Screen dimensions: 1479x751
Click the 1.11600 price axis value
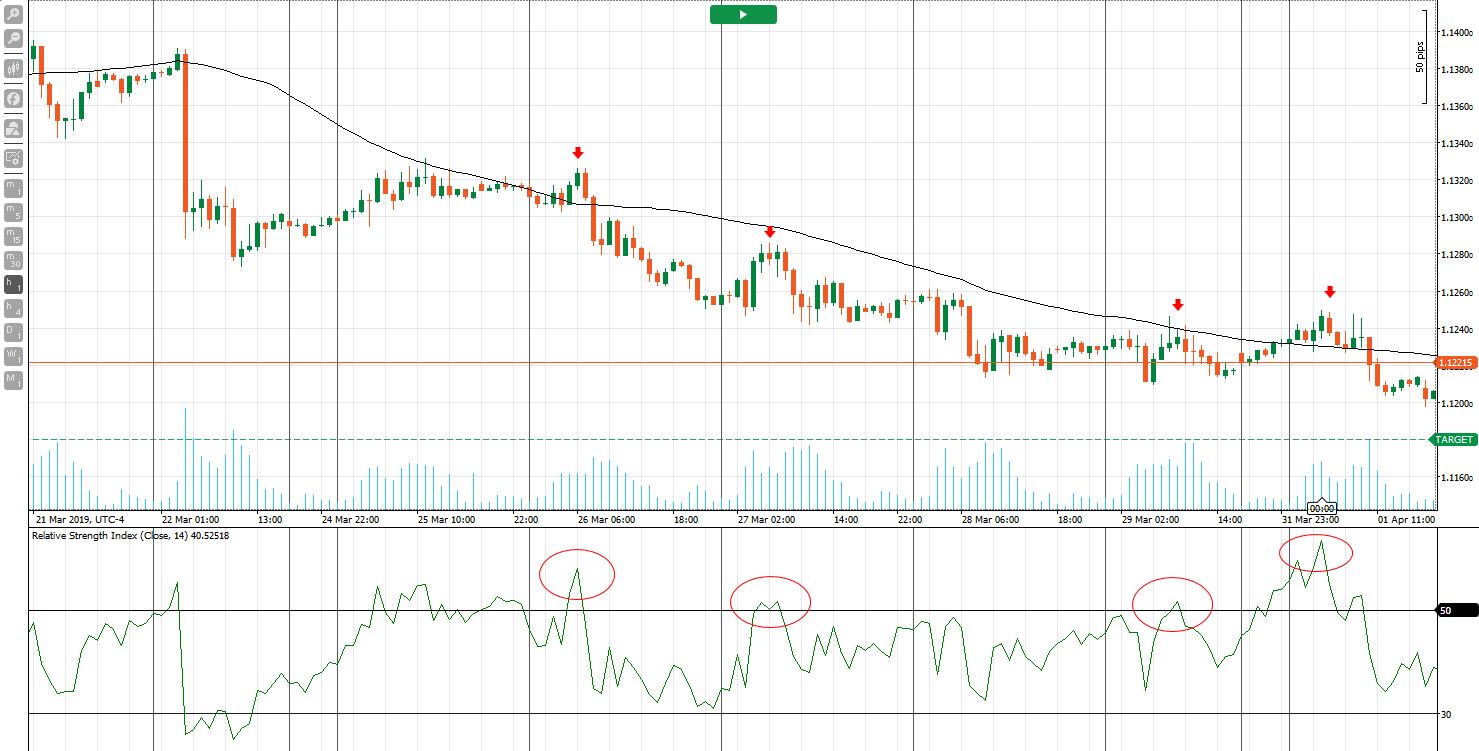point(1456,478)
